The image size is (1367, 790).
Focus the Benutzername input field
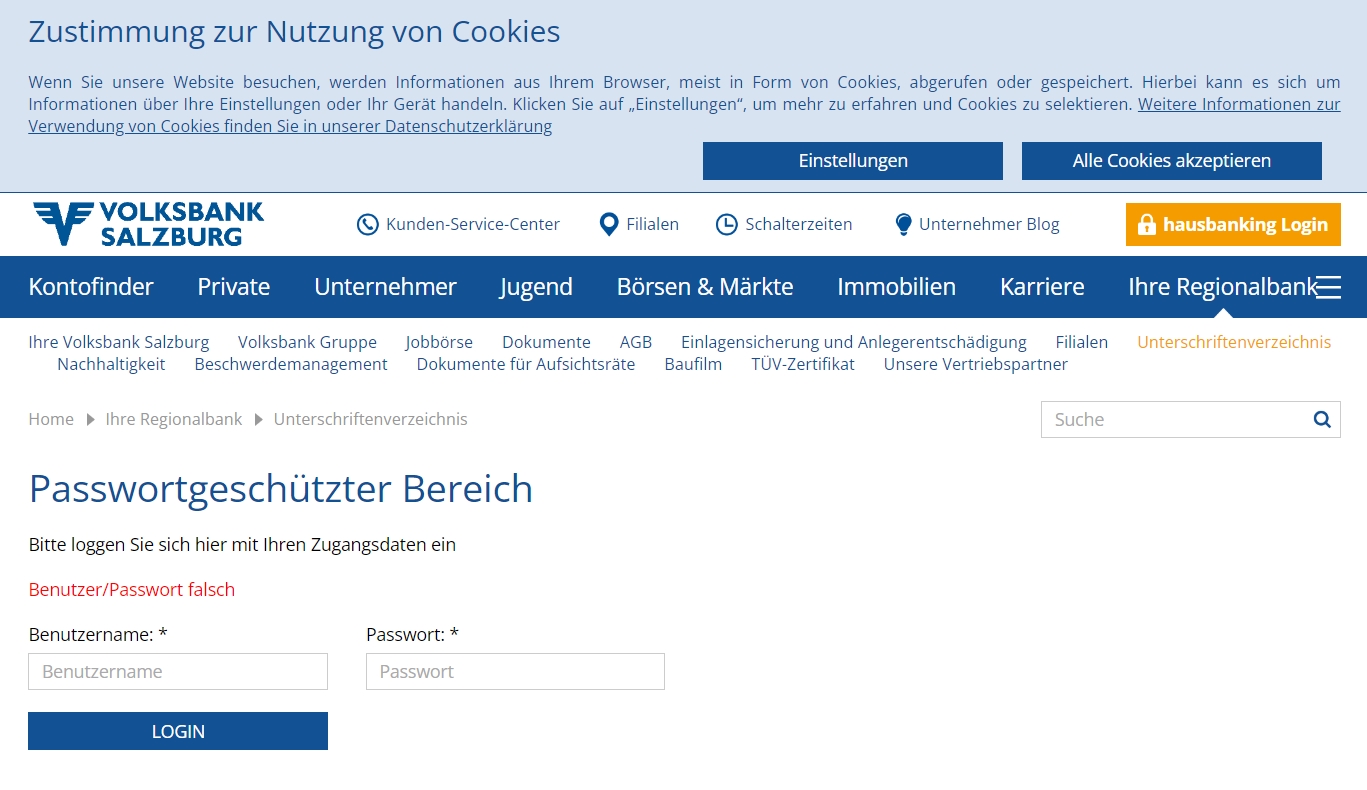(x=178, y=671)
